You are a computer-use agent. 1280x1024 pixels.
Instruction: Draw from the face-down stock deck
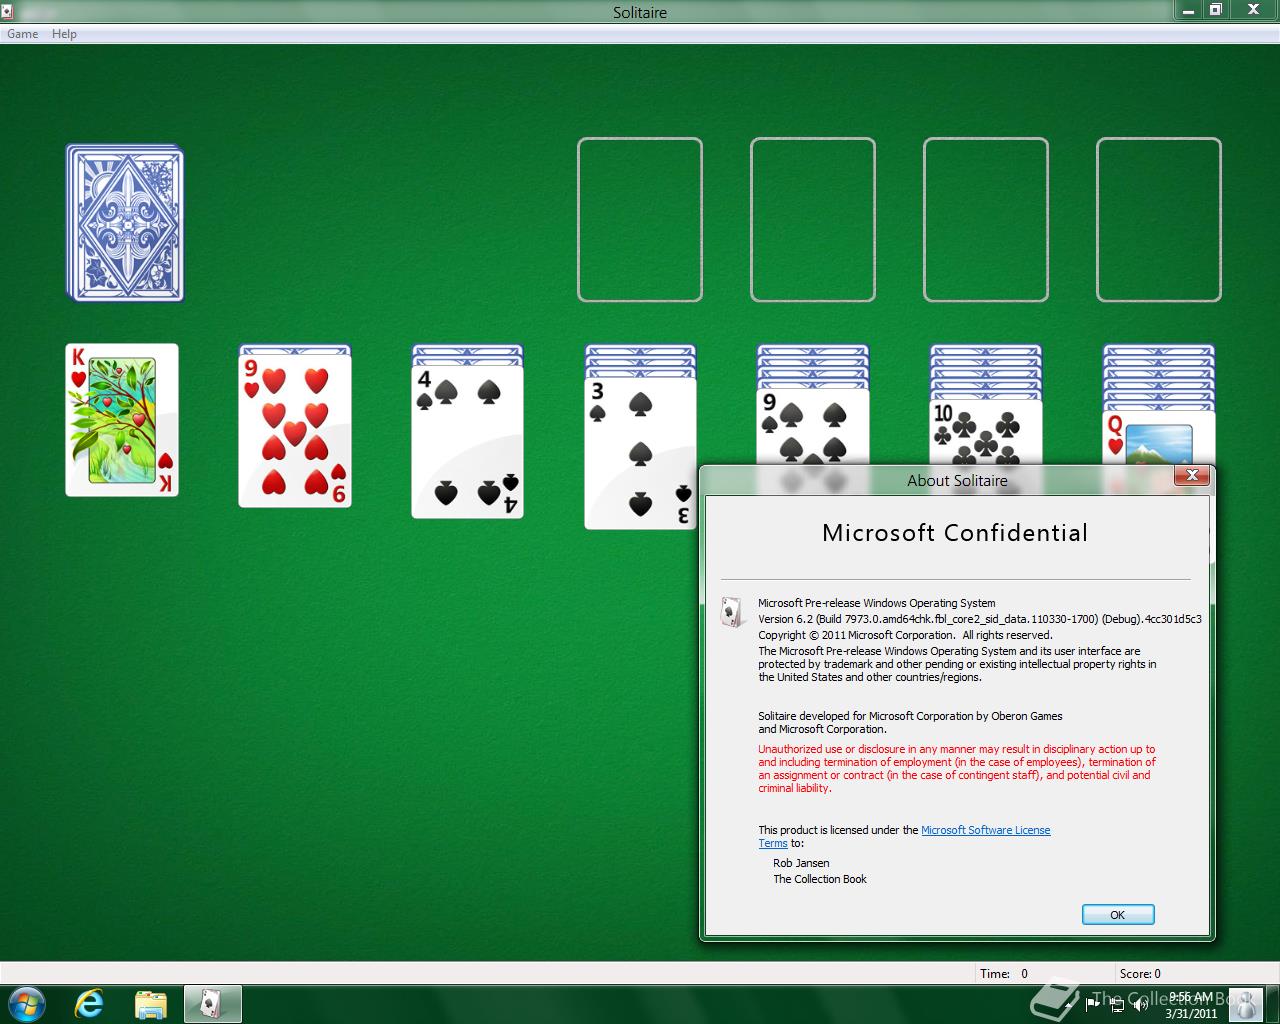tap(125, 222)
